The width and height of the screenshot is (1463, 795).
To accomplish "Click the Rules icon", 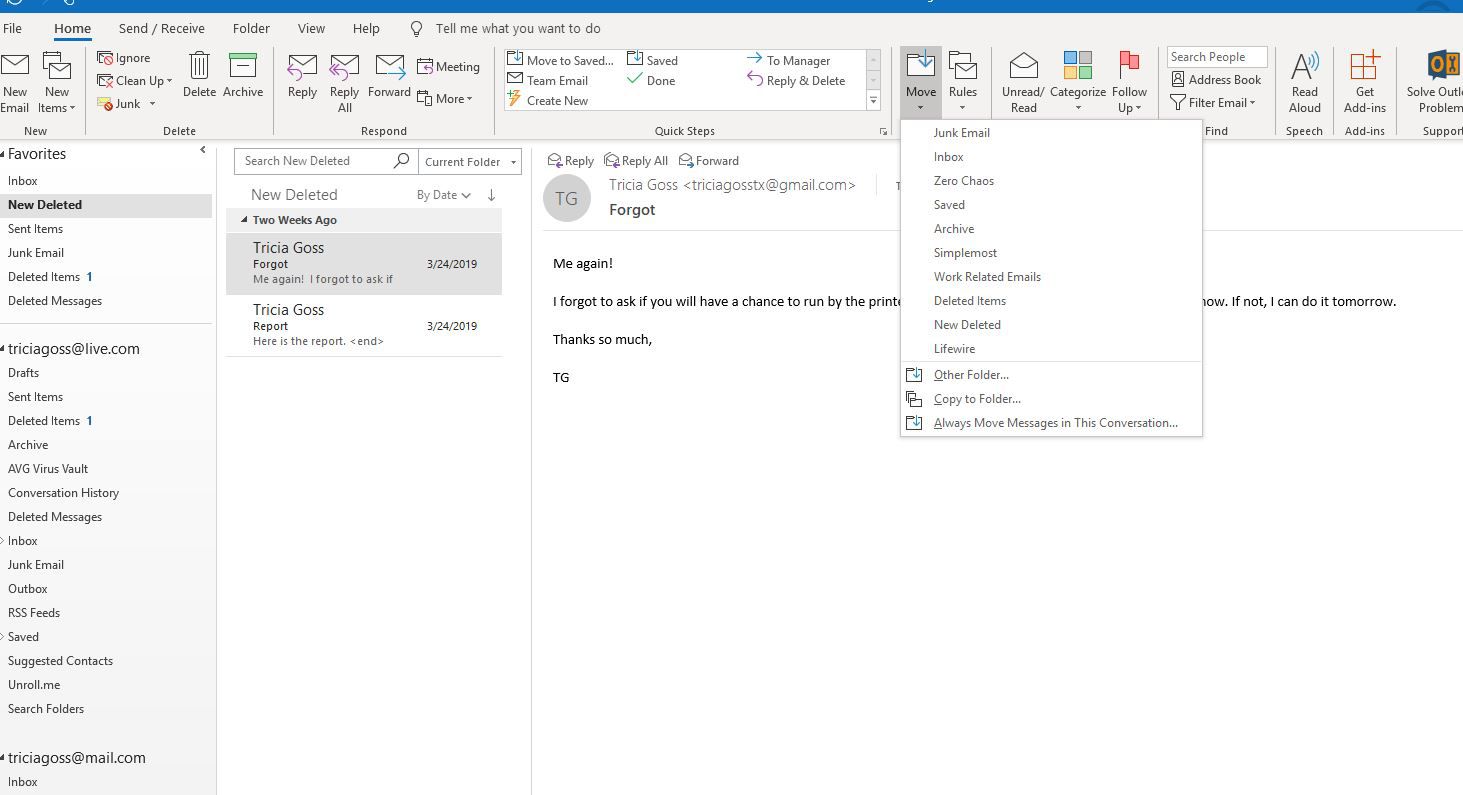I will click(962, 66).
